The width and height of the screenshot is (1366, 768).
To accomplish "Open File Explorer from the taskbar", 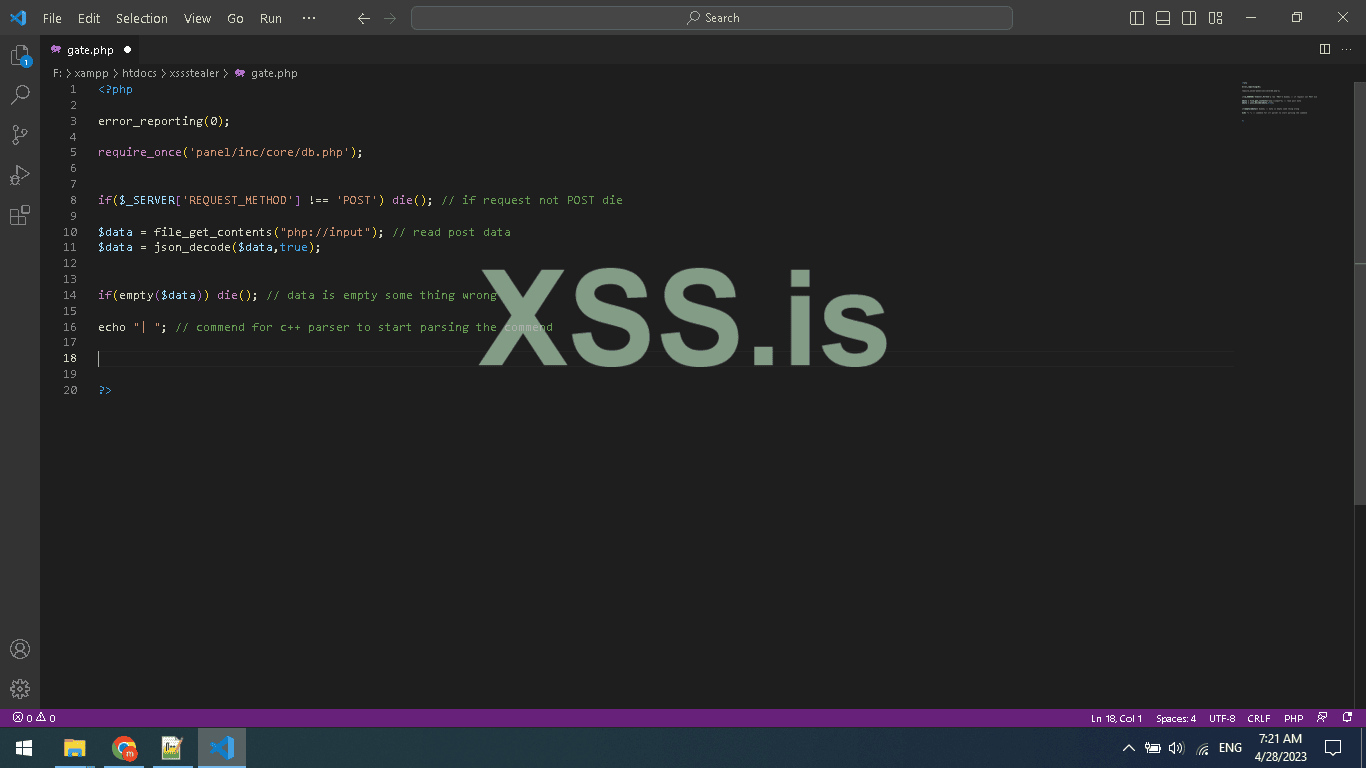I will 75,748.
